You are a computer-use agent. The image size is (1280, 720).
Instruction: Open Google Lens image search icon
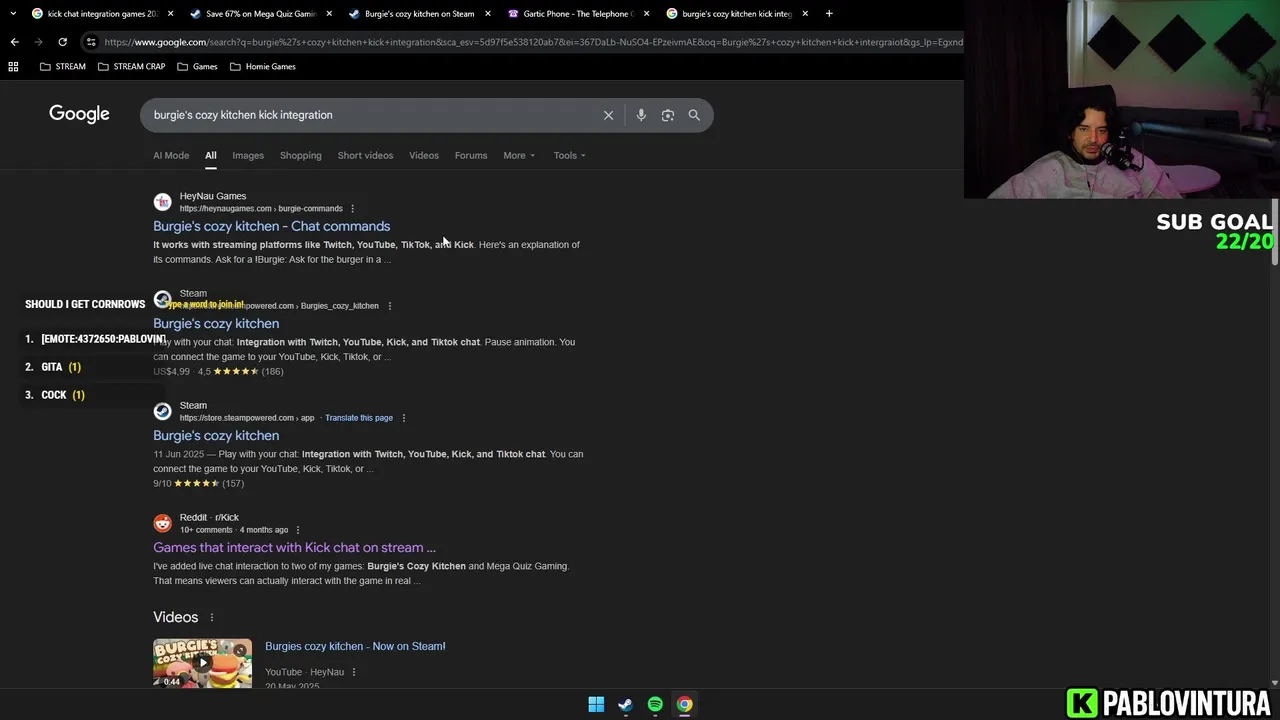click(668, 115)
